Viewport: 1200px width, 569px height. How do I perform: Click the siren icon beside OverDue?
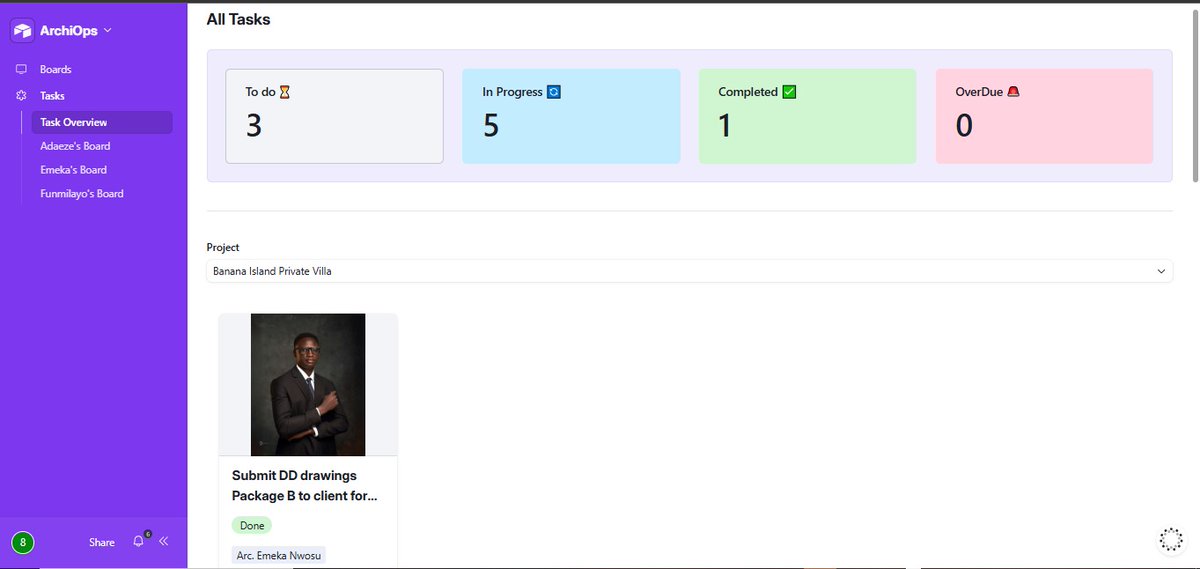click(1013, 92)
